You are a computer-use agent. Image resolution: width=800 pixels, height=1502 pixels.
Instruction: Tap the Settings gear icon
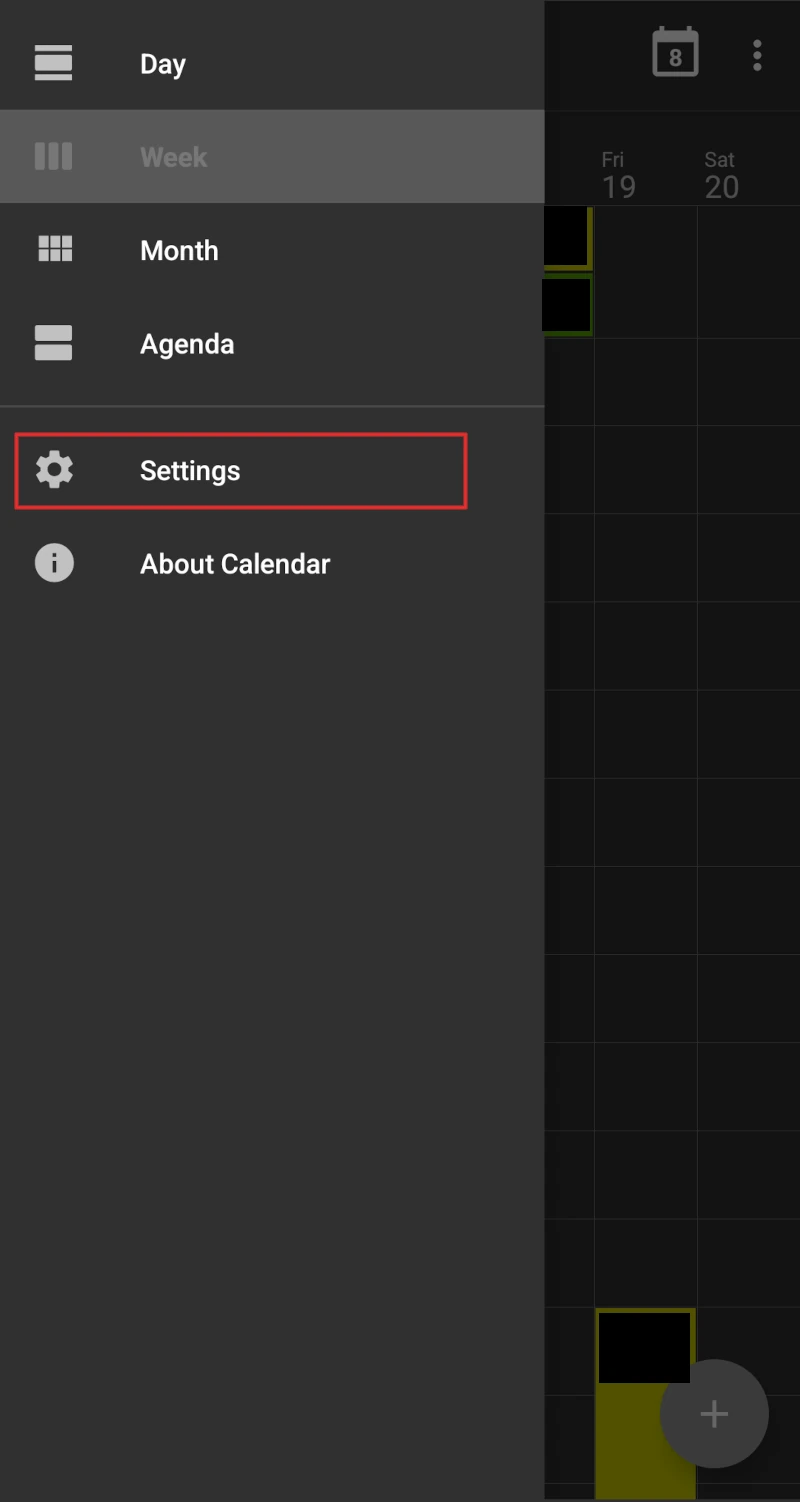tap(54, 470)
